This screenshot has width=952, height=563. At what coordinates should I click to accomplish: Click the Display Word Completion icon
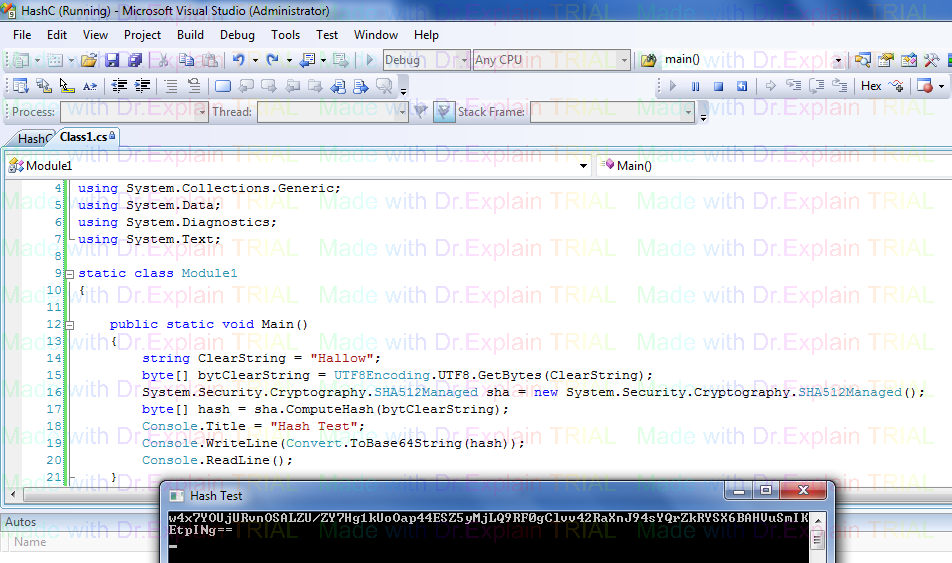[90, 86]
